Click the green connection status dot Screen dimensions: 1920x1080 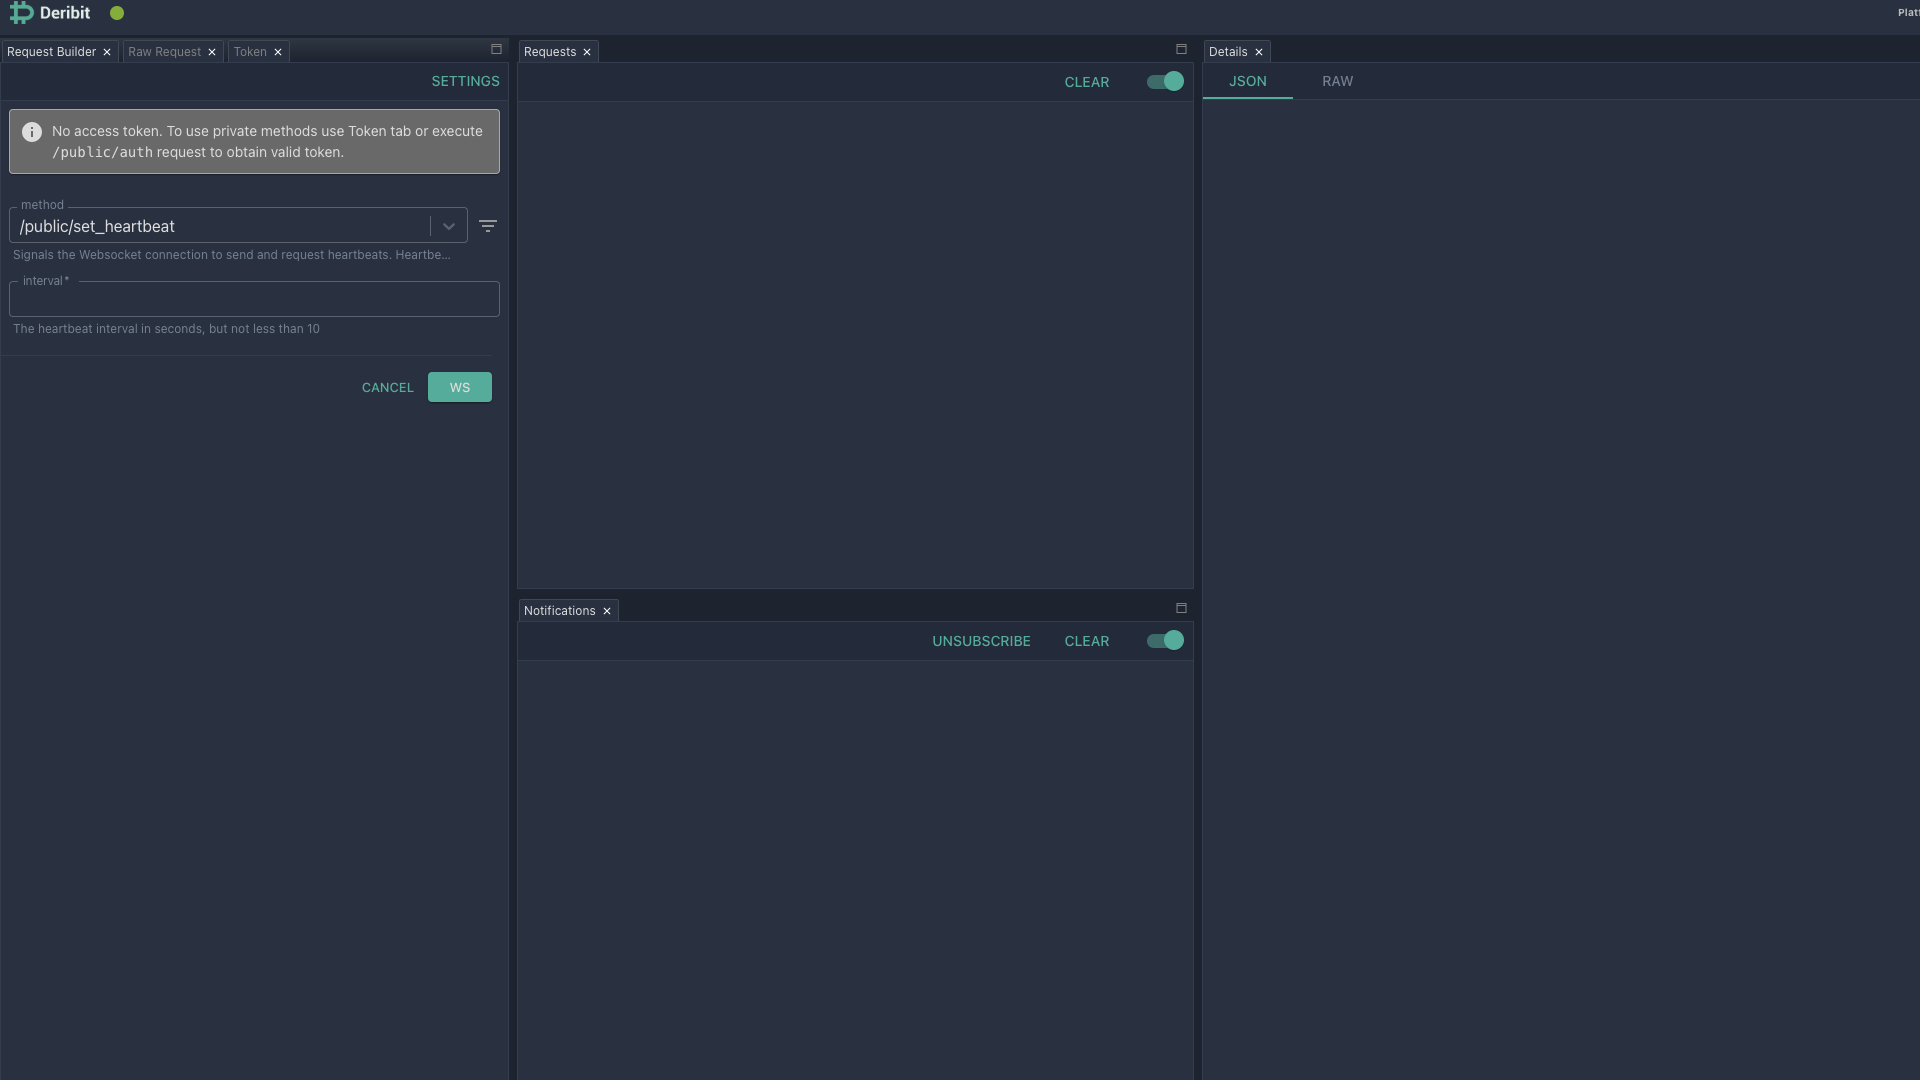pos(117,13)
